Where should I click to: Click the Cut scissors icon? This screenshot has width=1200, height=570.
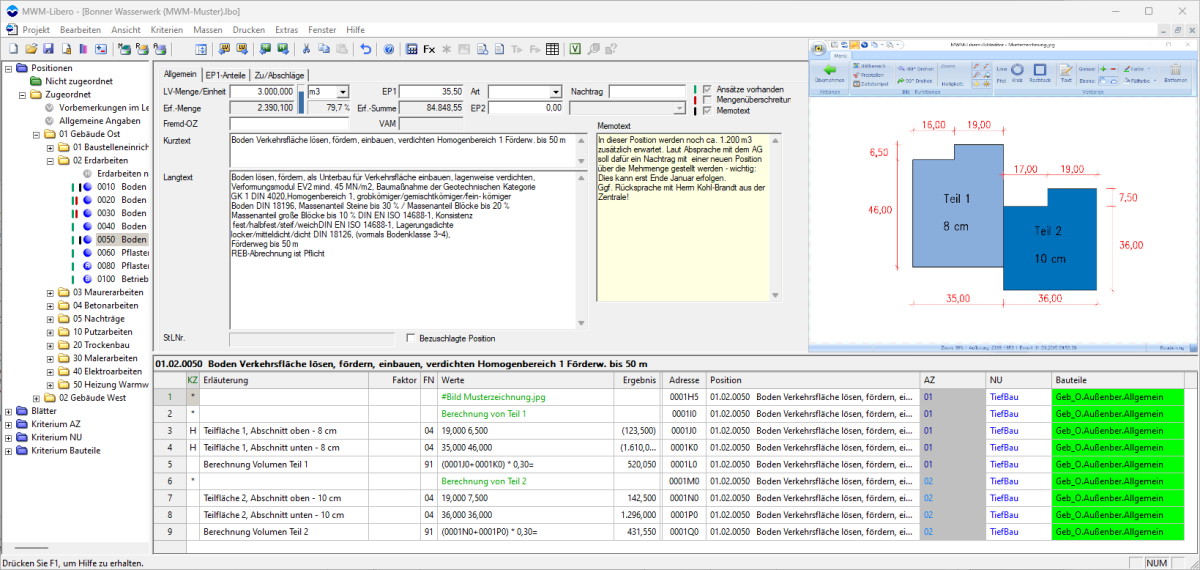pyautogui.click(x=308, y=48)
